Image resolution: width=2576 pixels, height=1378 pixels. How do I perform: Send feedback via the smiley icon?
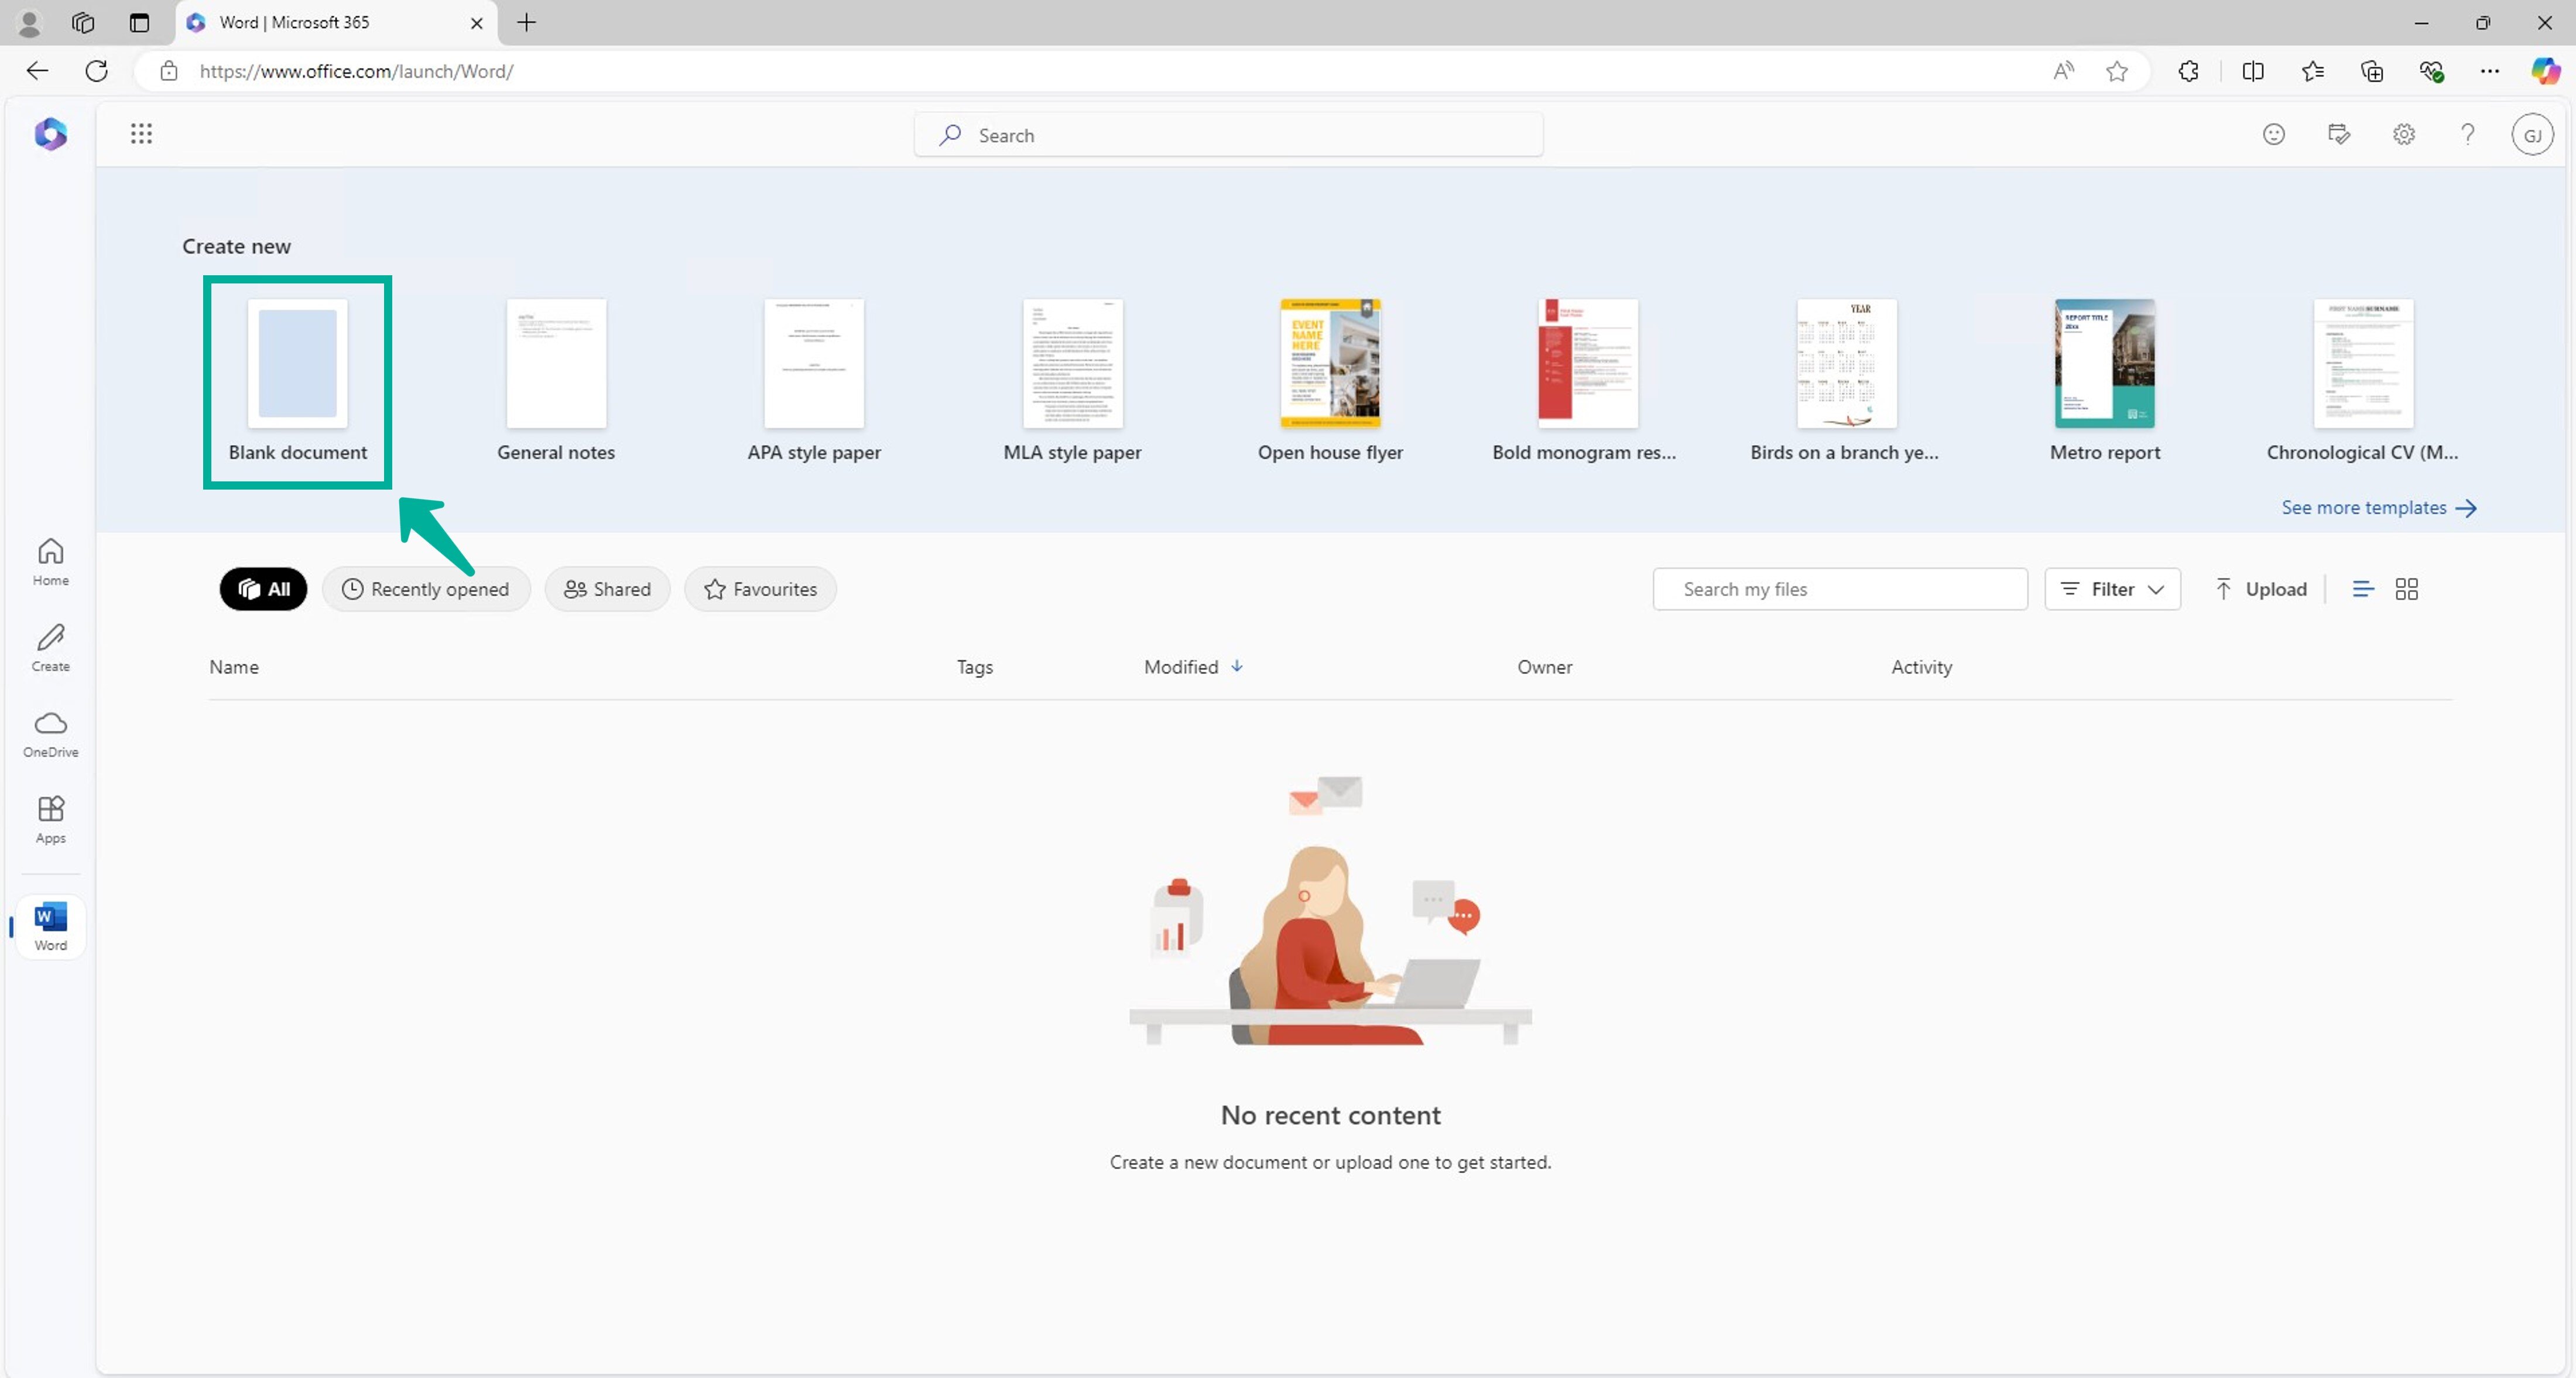pos(2274,133)
